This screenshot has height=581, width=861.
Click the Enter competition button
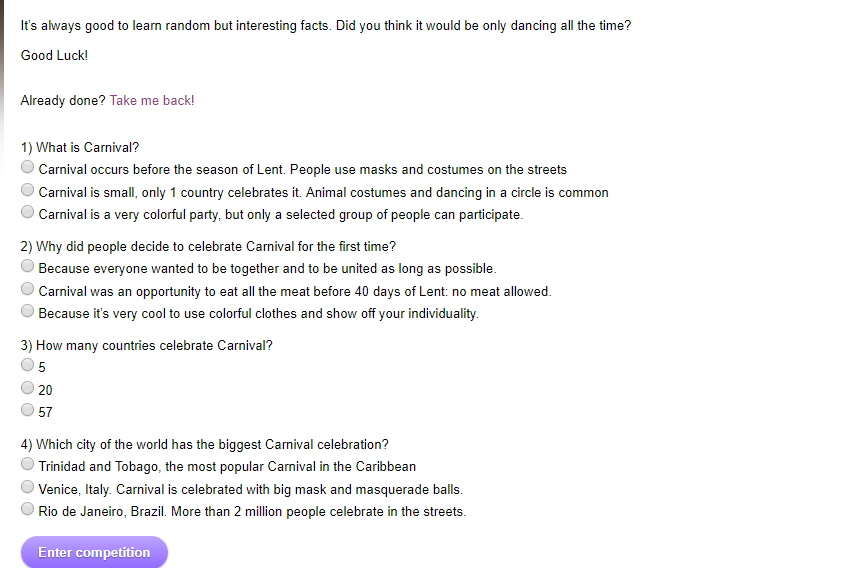coord(94,552)
